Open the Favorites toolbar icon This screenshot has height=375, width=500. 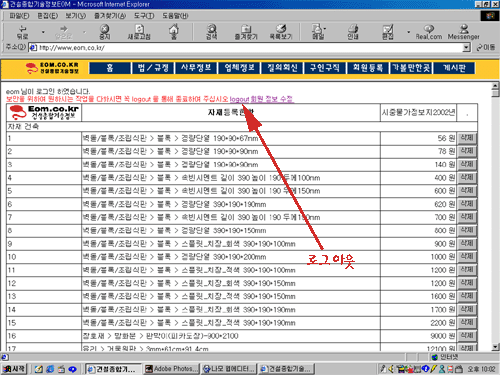(x=246, y=32)
